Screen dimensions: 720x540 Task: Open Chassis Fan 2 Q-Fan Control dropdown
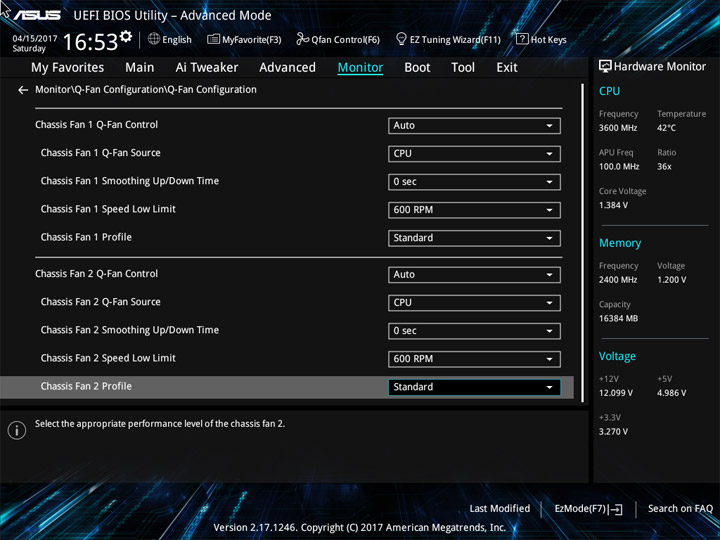coord(474,275)
